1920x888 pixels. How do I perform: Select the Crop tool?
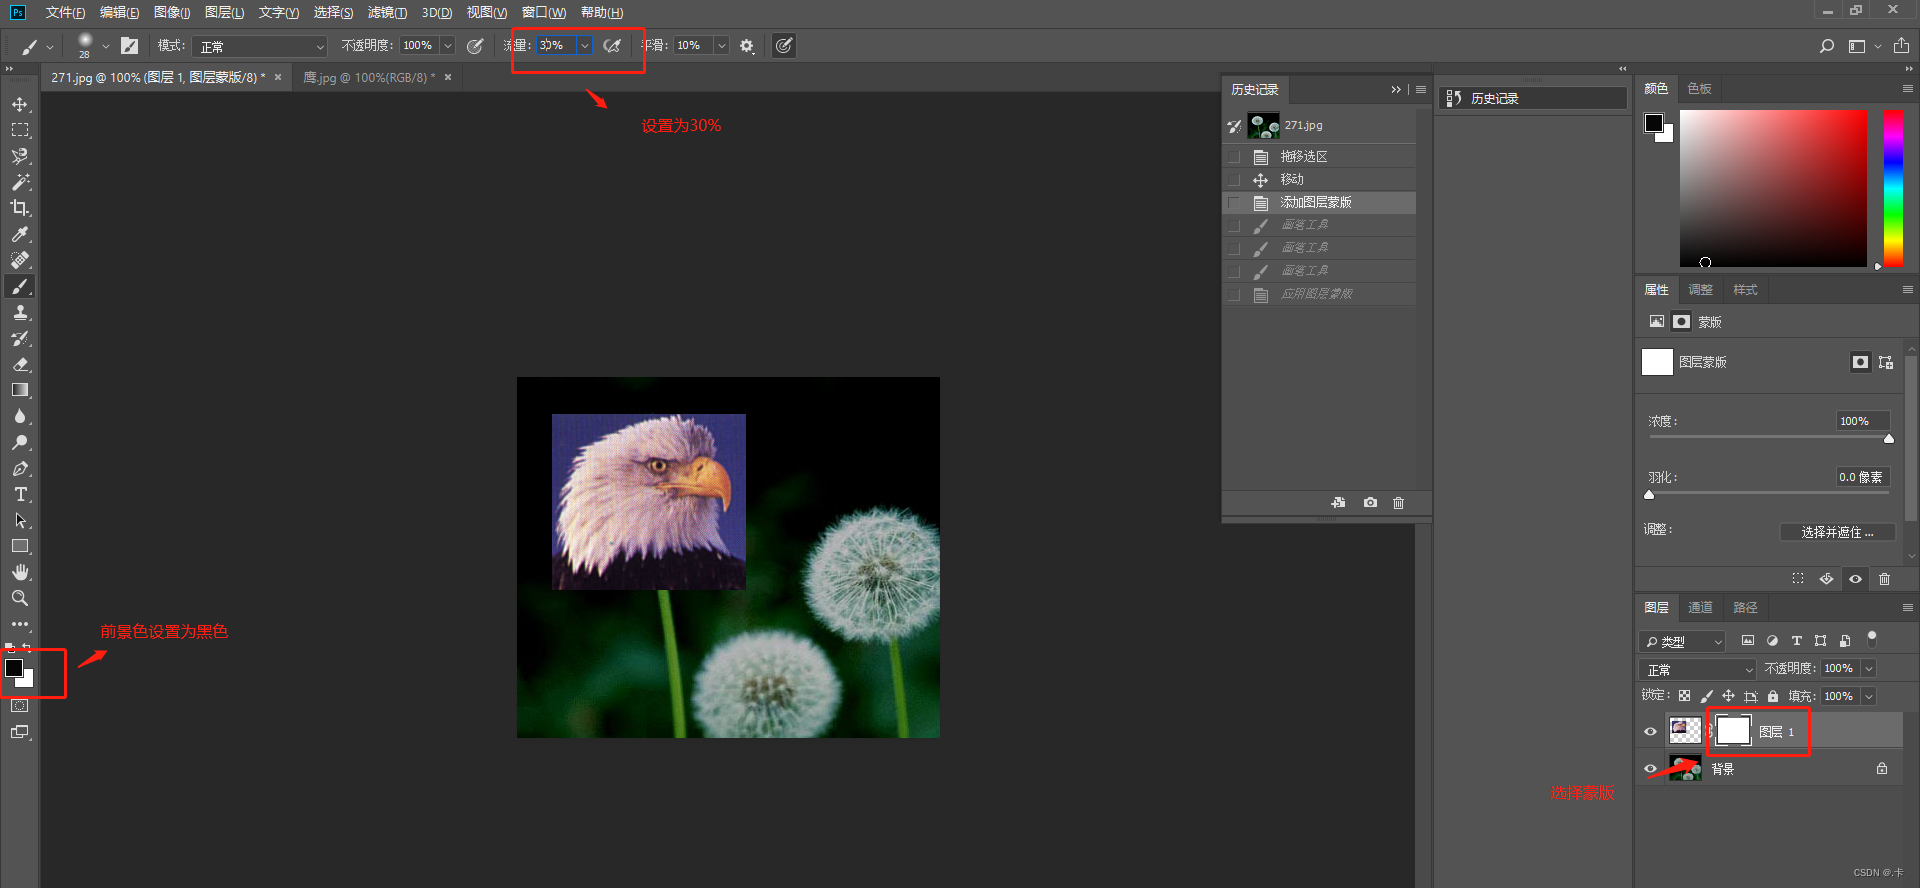(20, 209)
